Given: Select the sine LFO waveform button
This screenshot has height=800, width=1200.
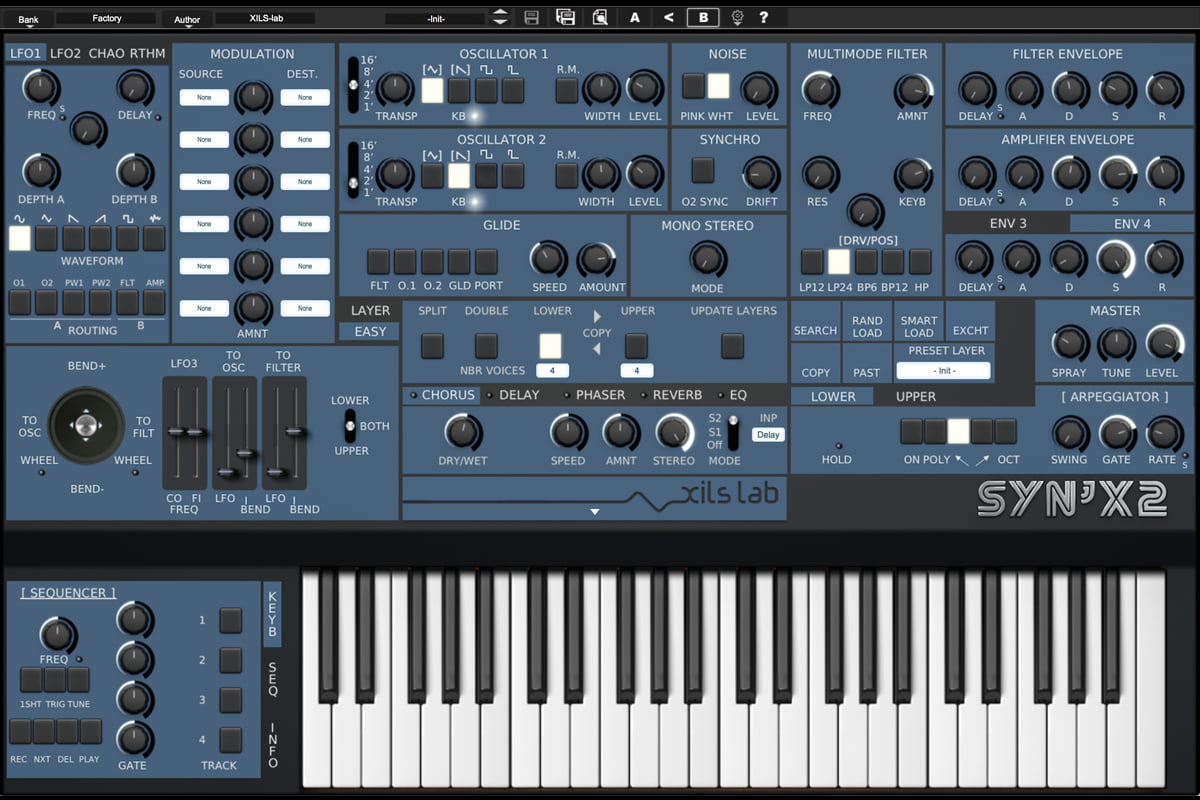Looking at the screenshot, I should [20, 238].
